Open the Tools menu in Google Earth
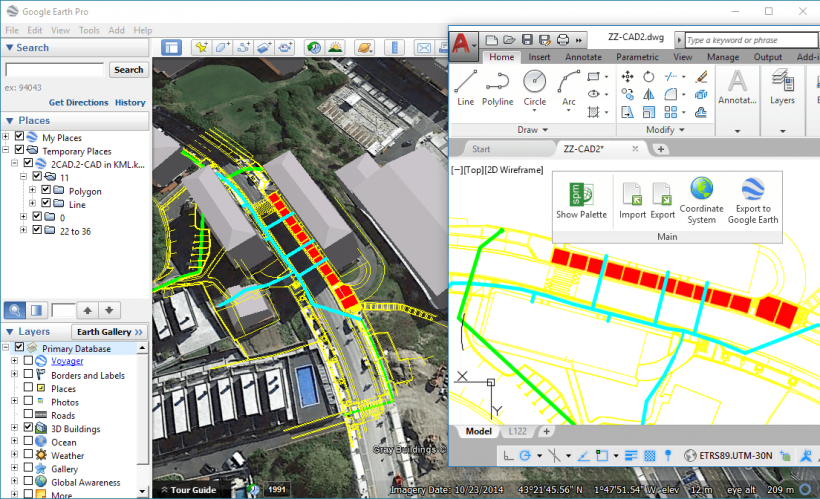 click(x=89, y=31)
